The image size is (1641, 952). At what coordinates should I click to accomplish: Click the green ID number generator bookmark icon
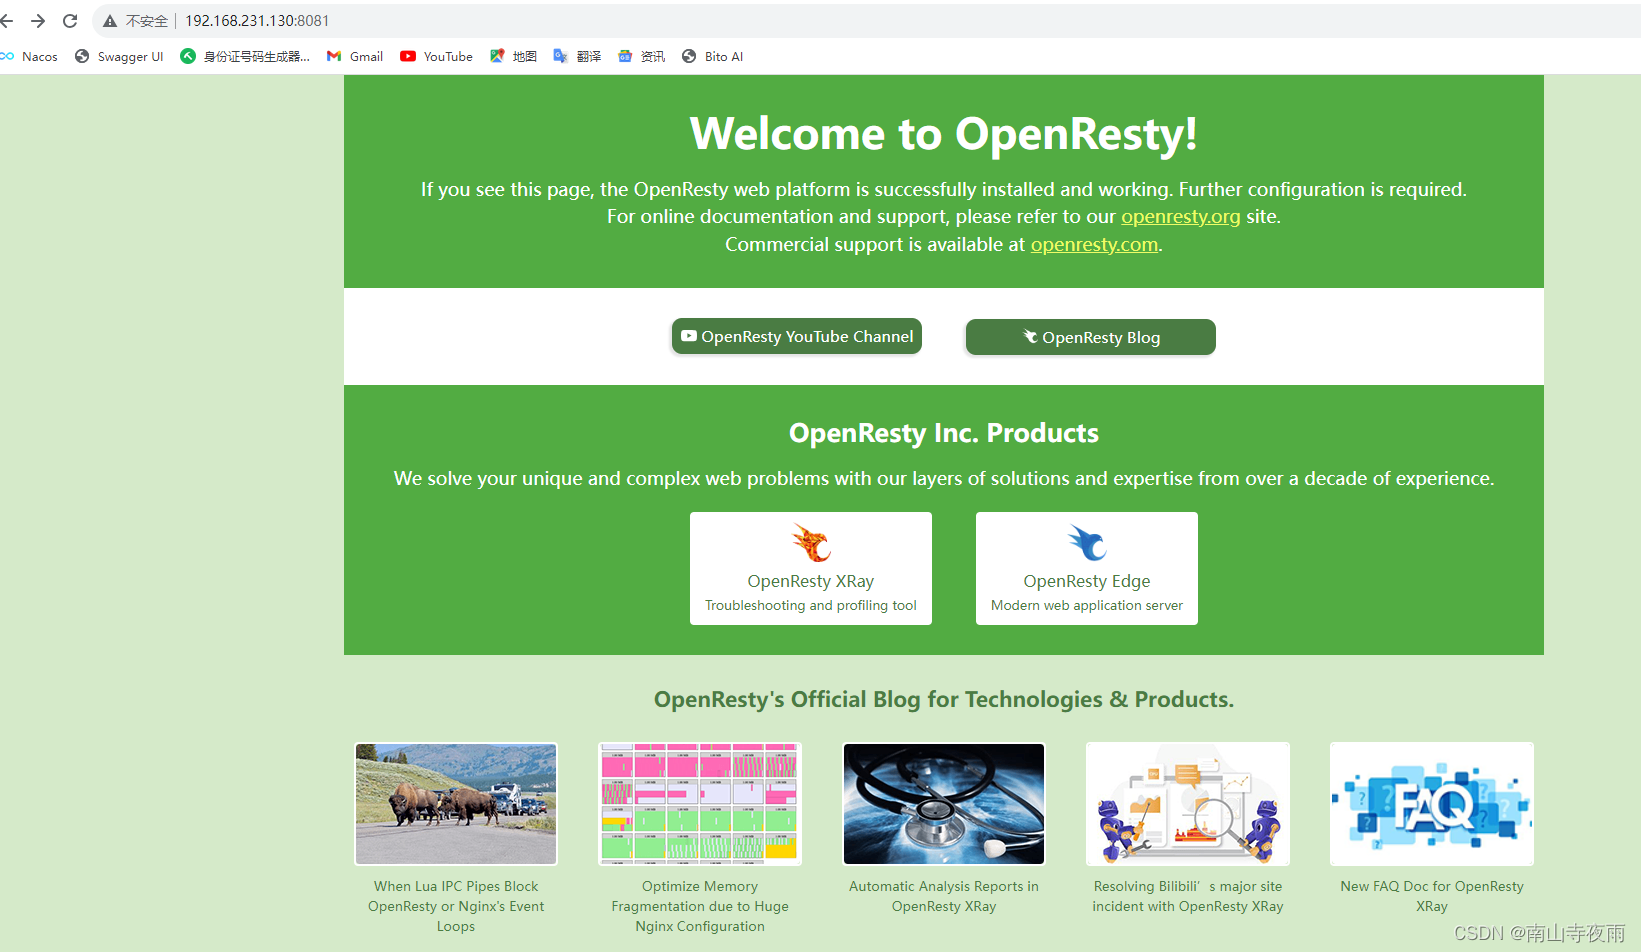[x=188, y=56]
